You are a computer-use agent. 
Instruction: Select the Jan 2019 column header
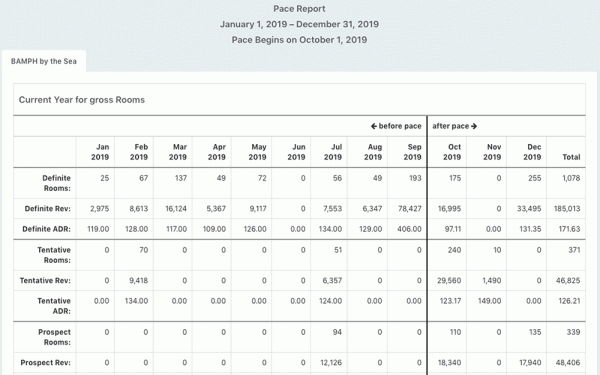(x=100, y=152)
